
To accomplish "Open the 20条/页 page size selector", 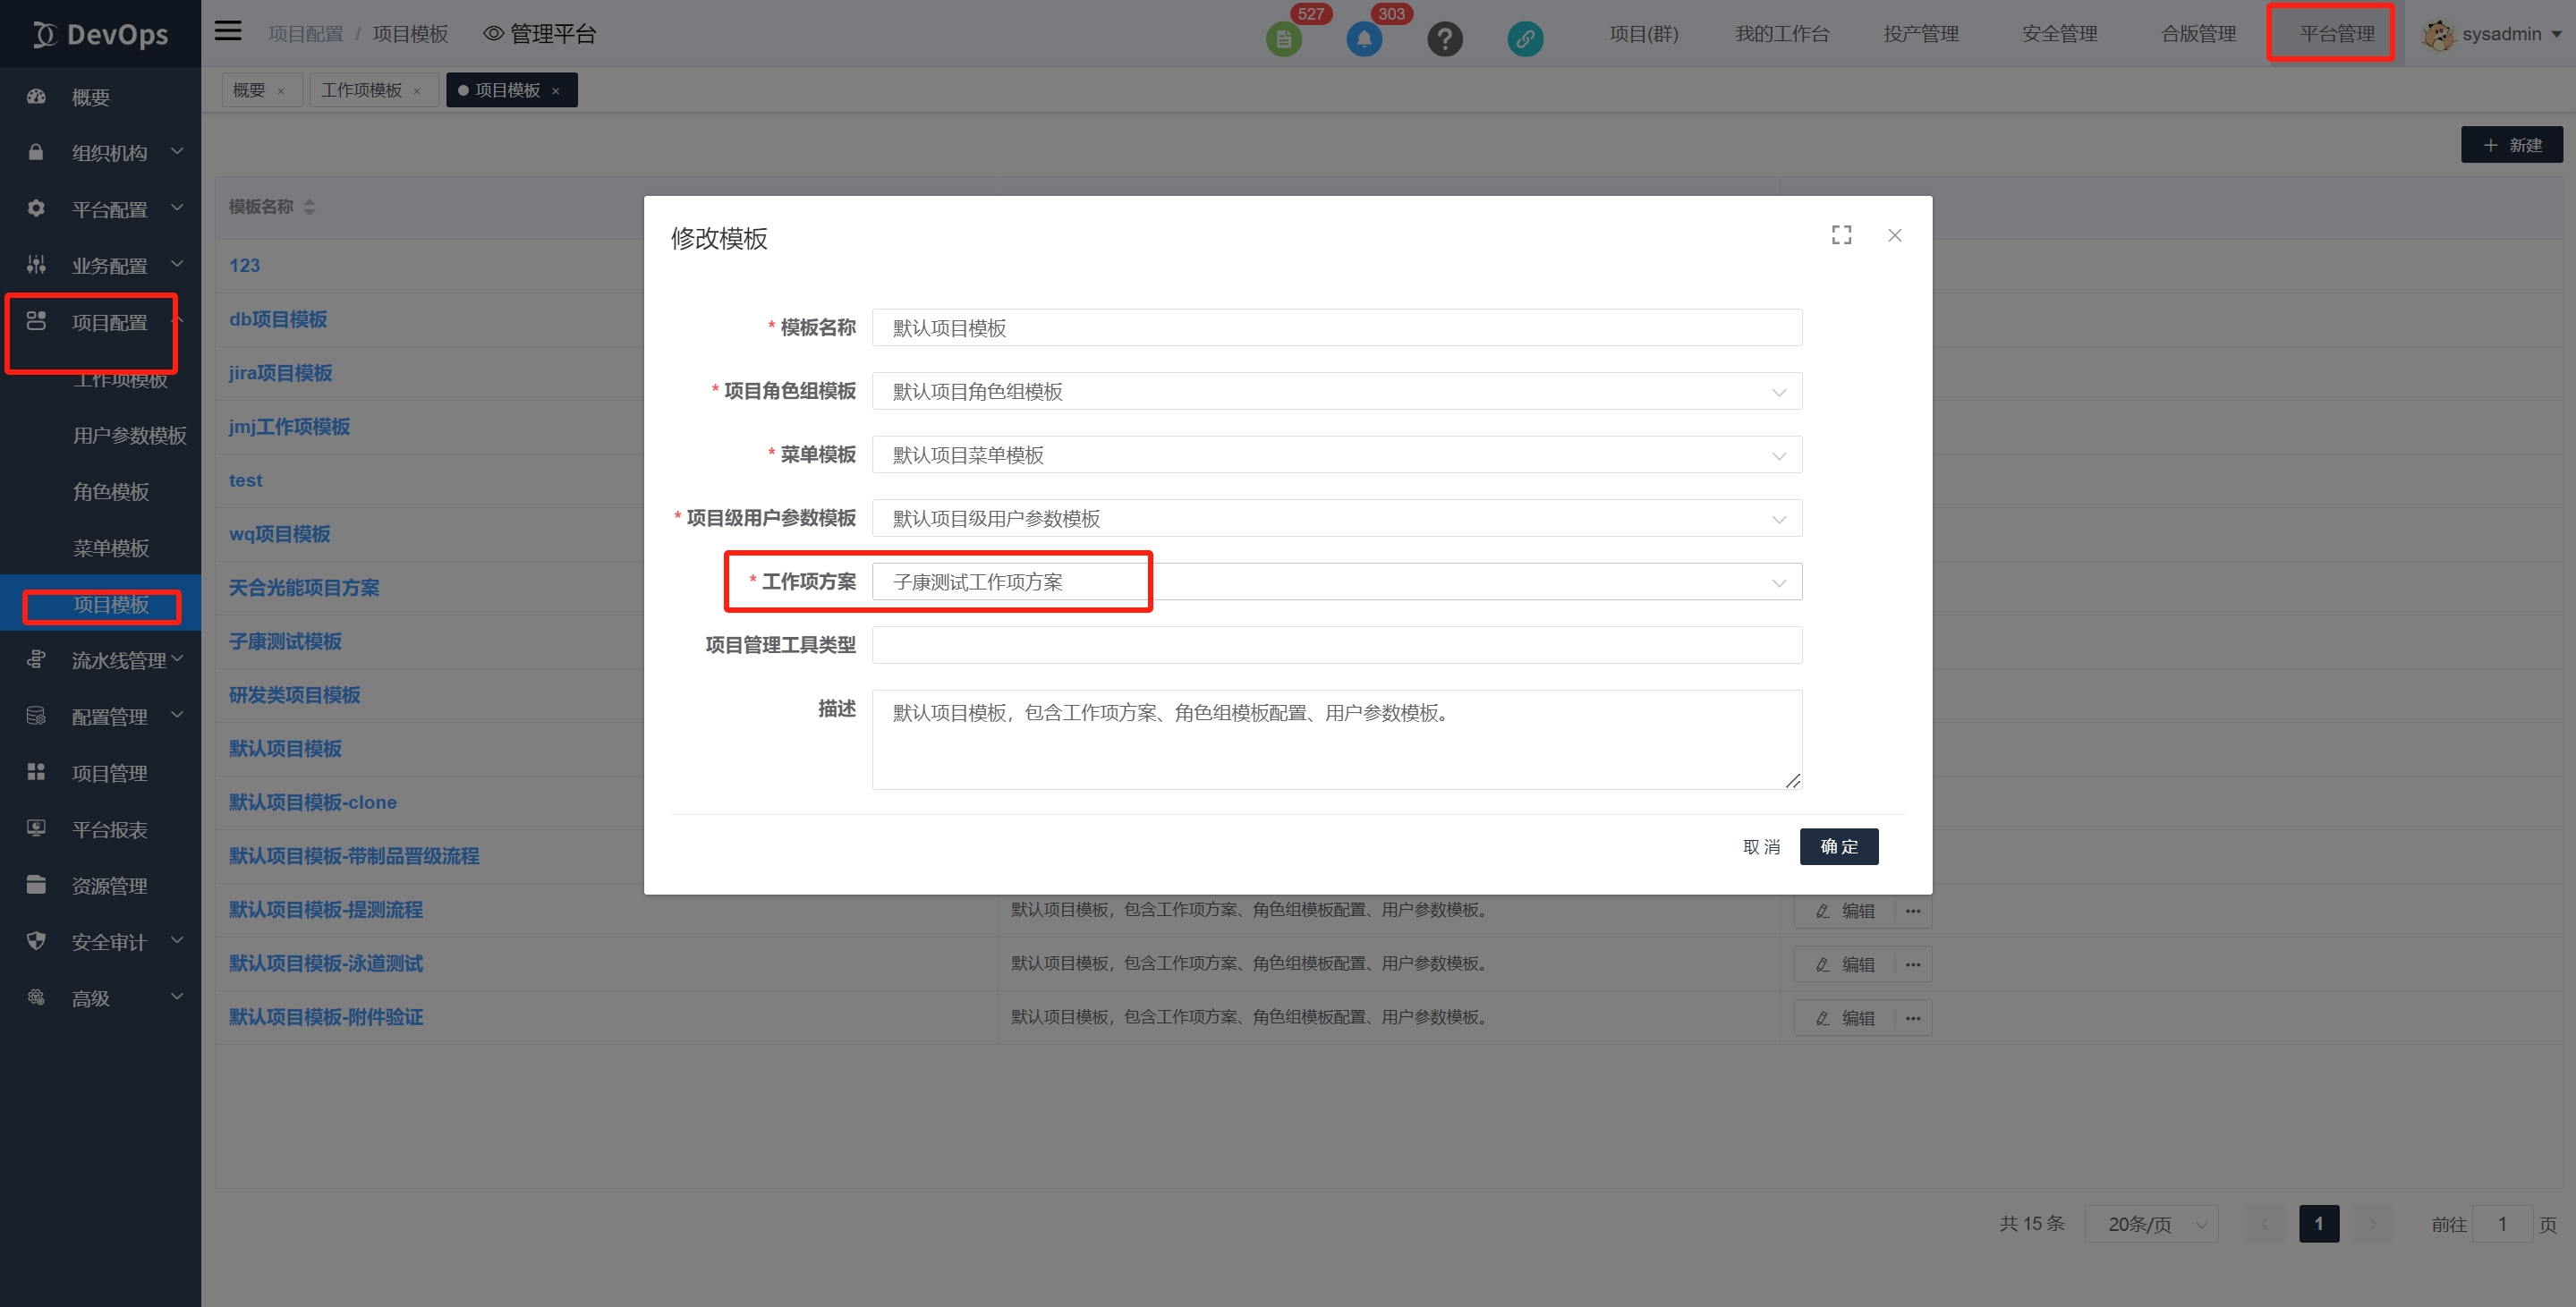I will click(2151, 1224).
